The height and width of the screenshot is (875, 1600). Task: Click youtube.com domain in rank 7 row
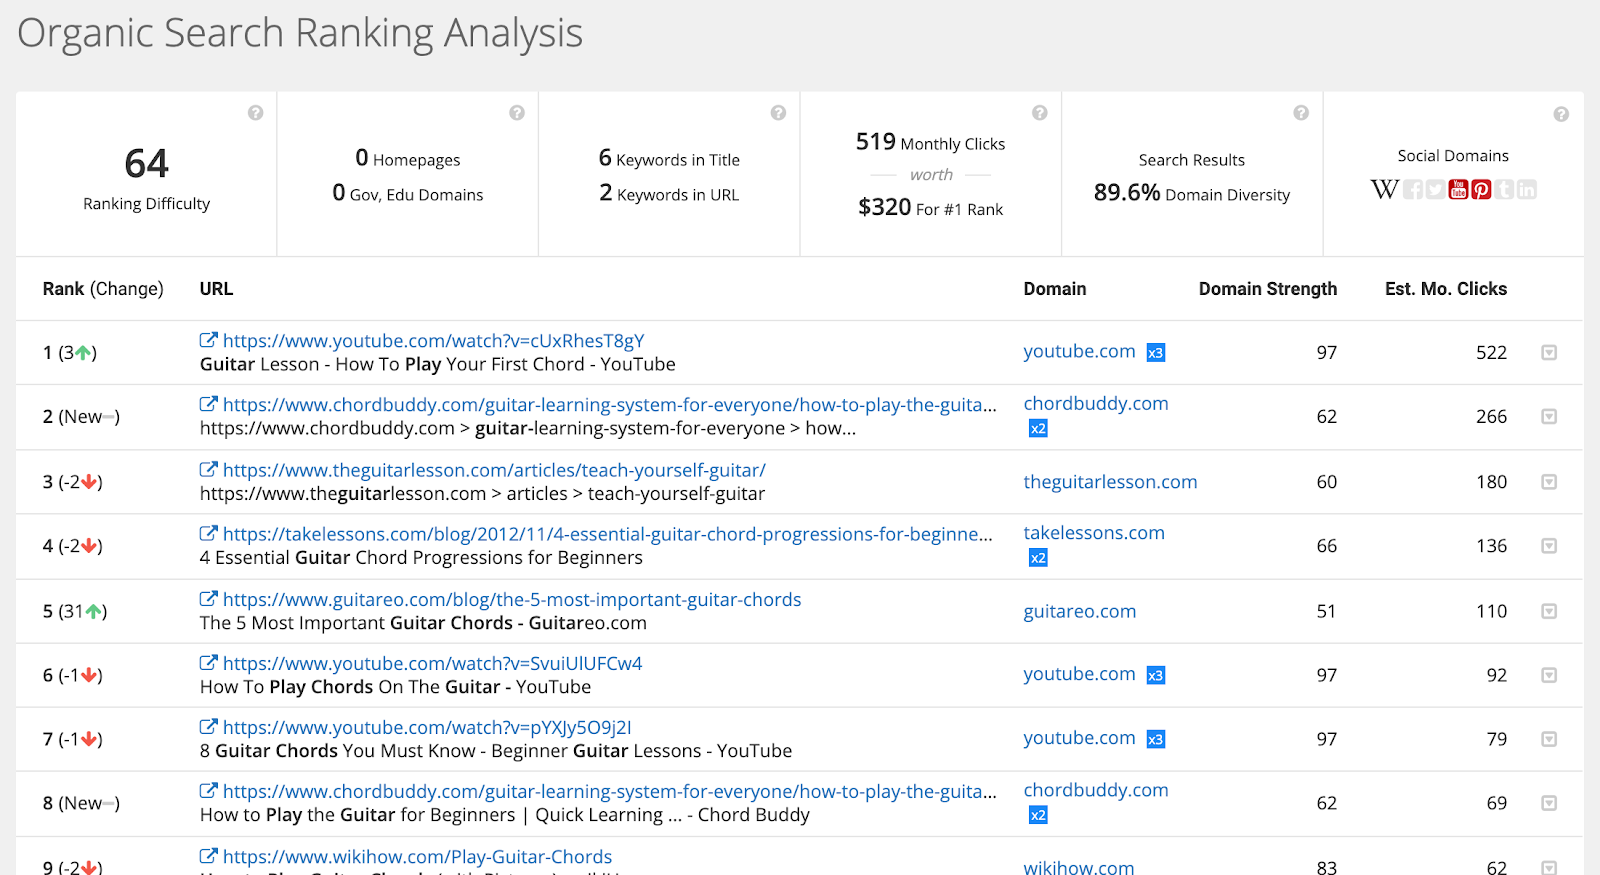pyautogui.click(x=1079, y=738)
